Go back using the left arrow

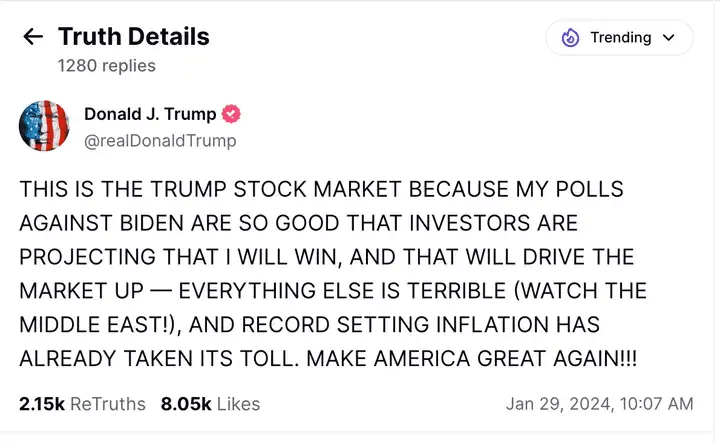click(33, 37)
